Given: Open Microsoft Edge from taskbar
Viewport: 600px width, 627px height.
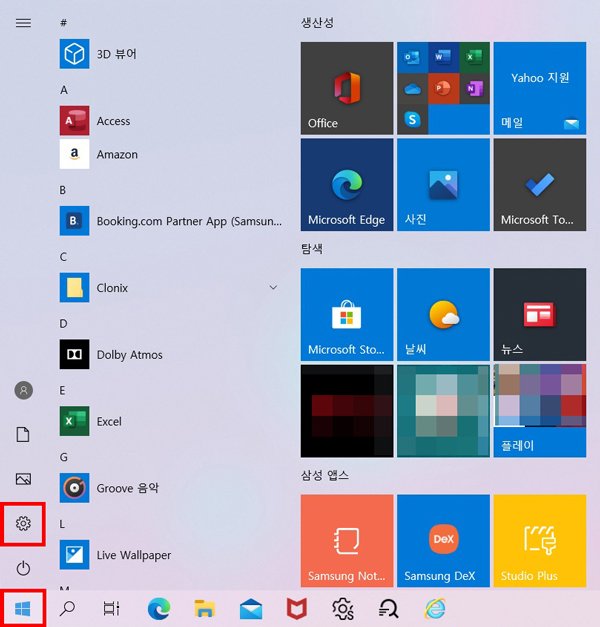Looking at the screenshot, I should [x=159, y=609].
